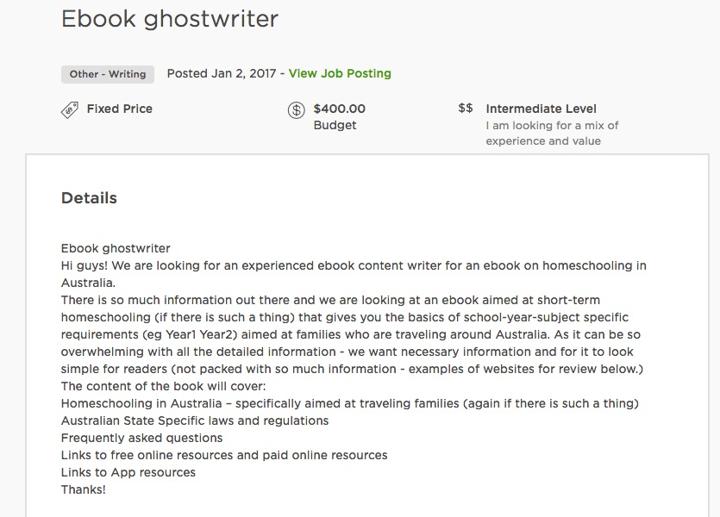Click the 'Links to App resources' line
Viewport: 720px width, 517px height.
tap(128, 472)
